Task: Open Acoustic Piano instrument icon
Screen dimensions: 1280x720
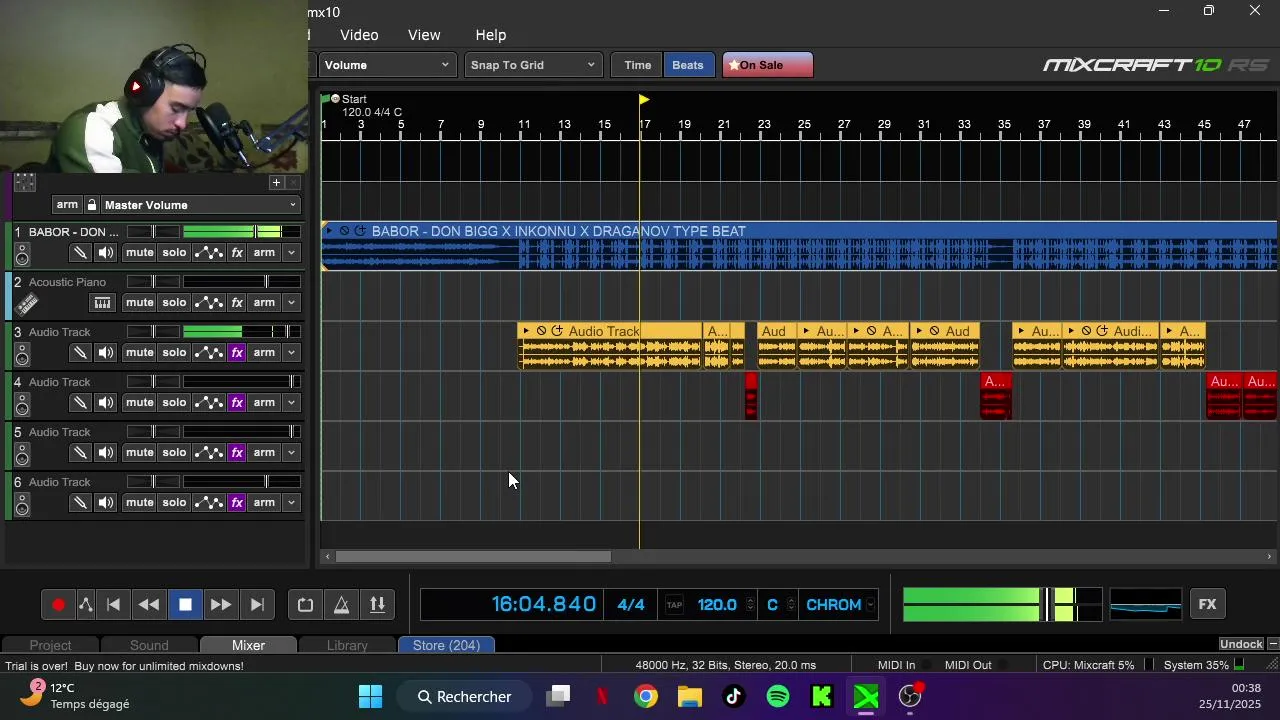Action: point(27,304)
